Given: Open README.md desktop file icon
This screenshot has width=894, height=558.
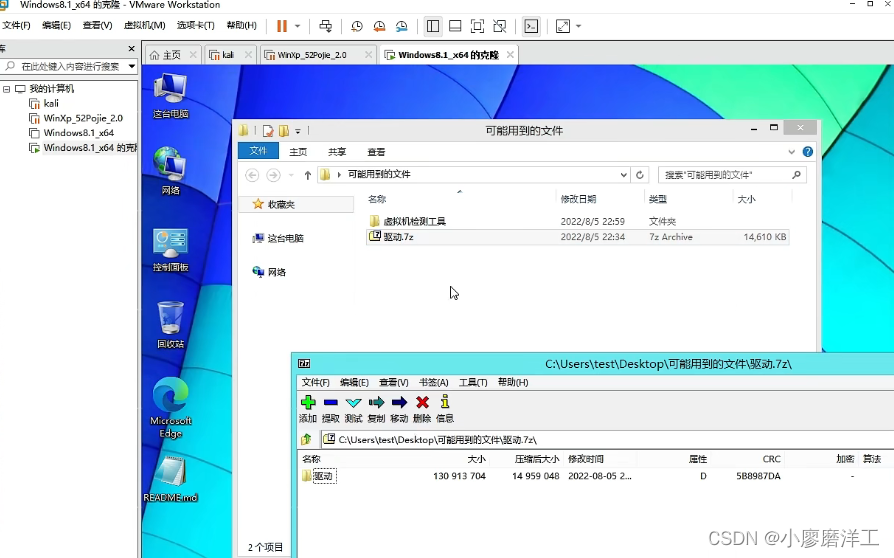Looking at the screenshot, I should click(170, 479).
